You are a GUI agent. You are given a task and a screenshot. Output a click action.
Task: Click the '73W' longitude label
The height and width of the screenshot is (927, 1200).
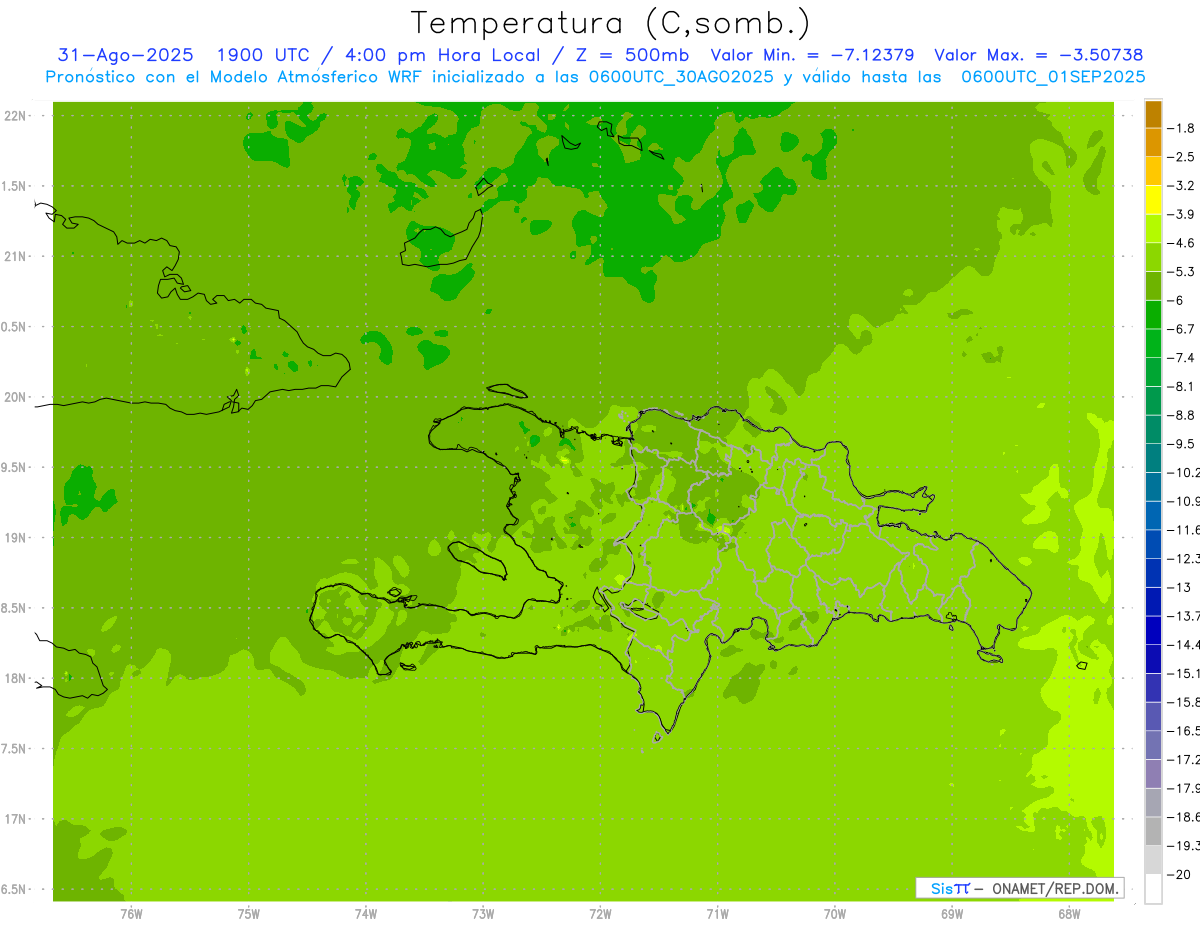tap(483, 914)
